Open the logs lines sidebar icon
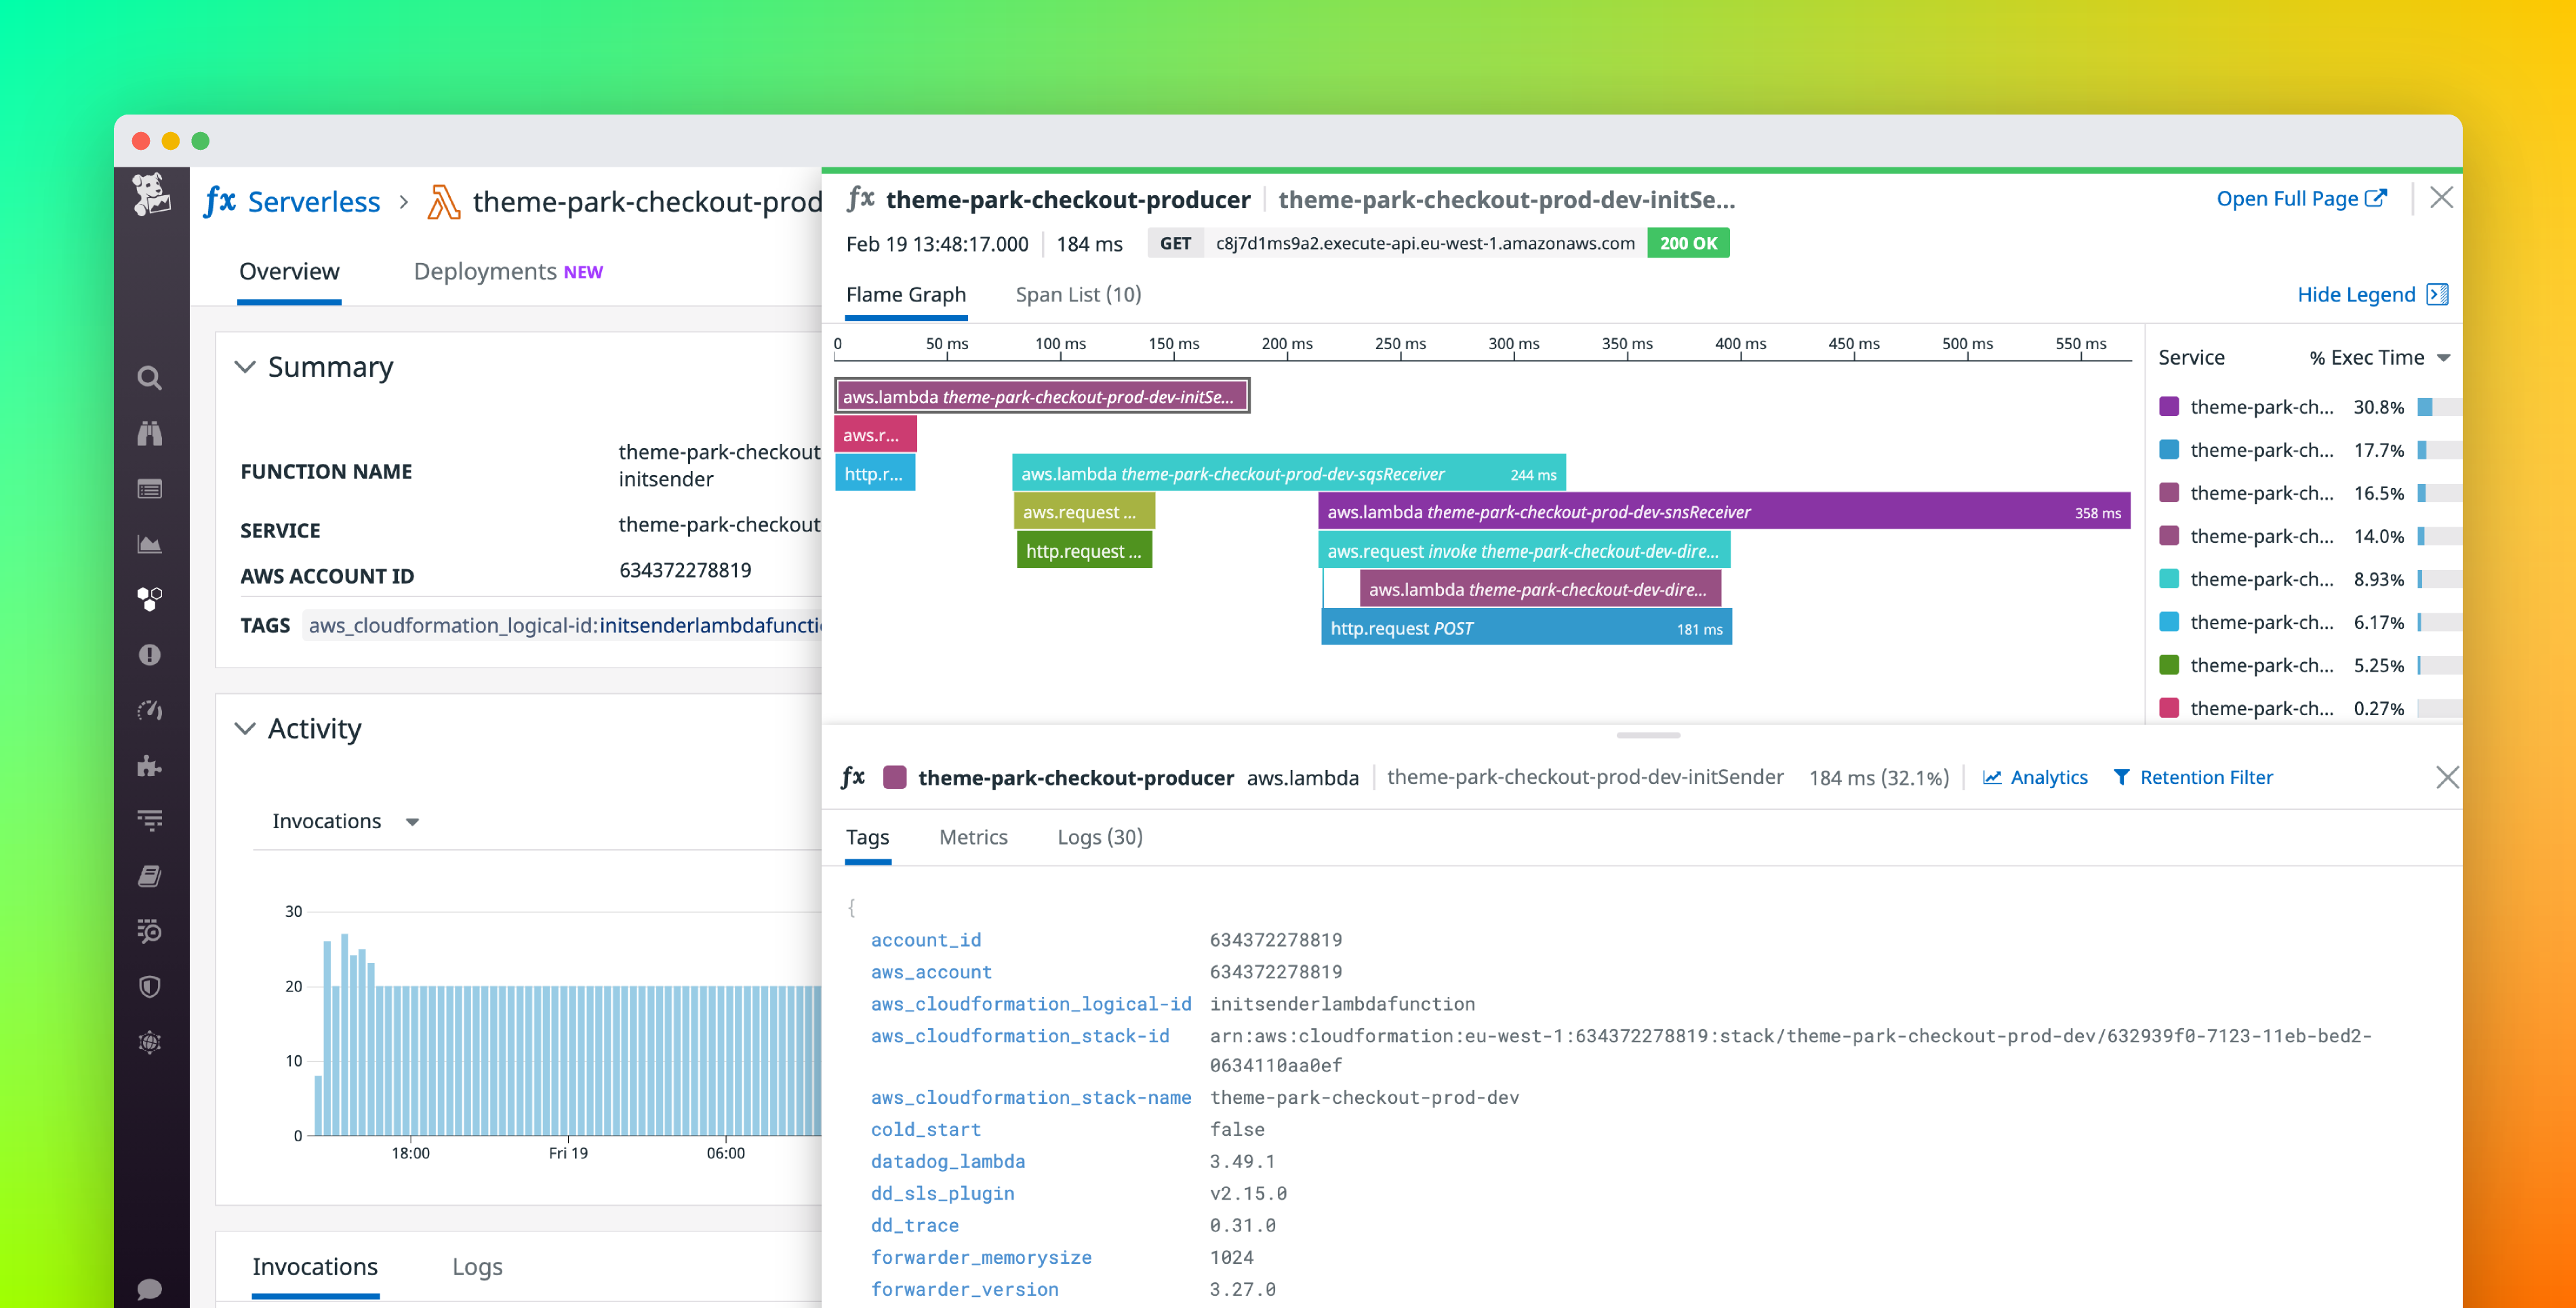Viewport: 2576px width, 1308px height. (x=150, y=821)
